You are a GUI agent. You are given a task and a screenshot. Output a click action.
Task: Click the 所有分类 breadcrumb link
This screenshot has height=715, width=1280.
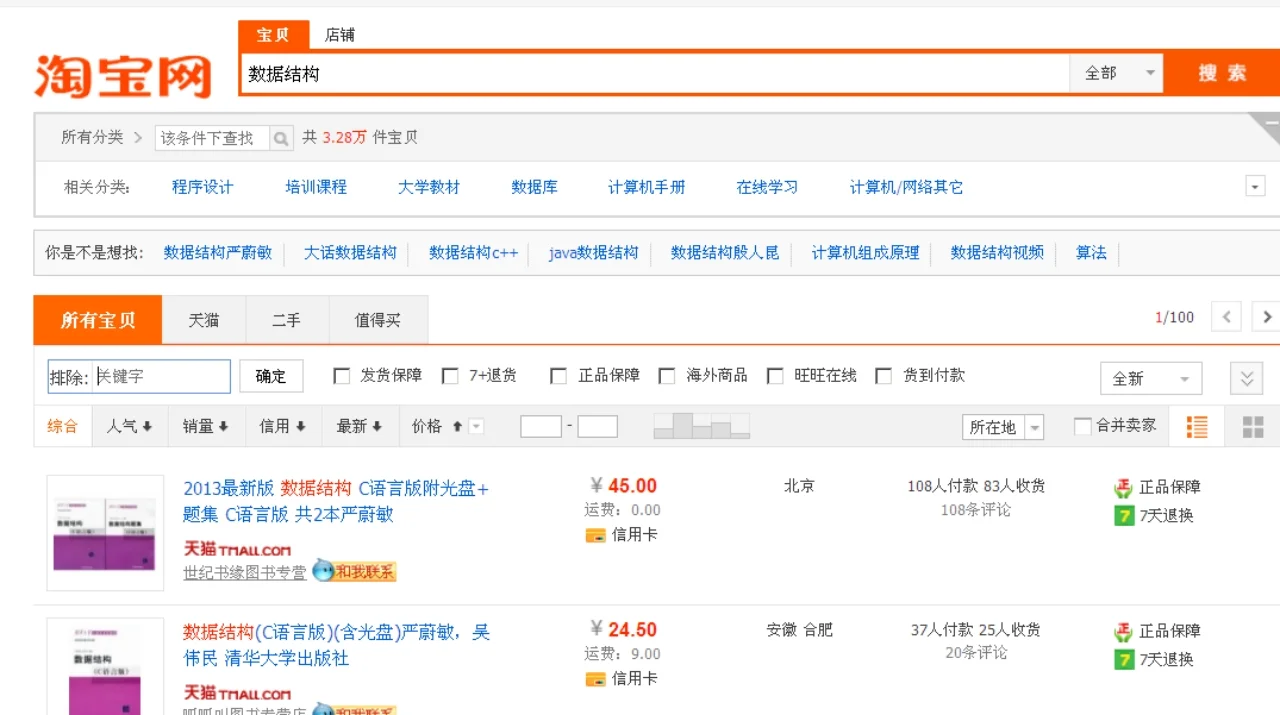92,137
